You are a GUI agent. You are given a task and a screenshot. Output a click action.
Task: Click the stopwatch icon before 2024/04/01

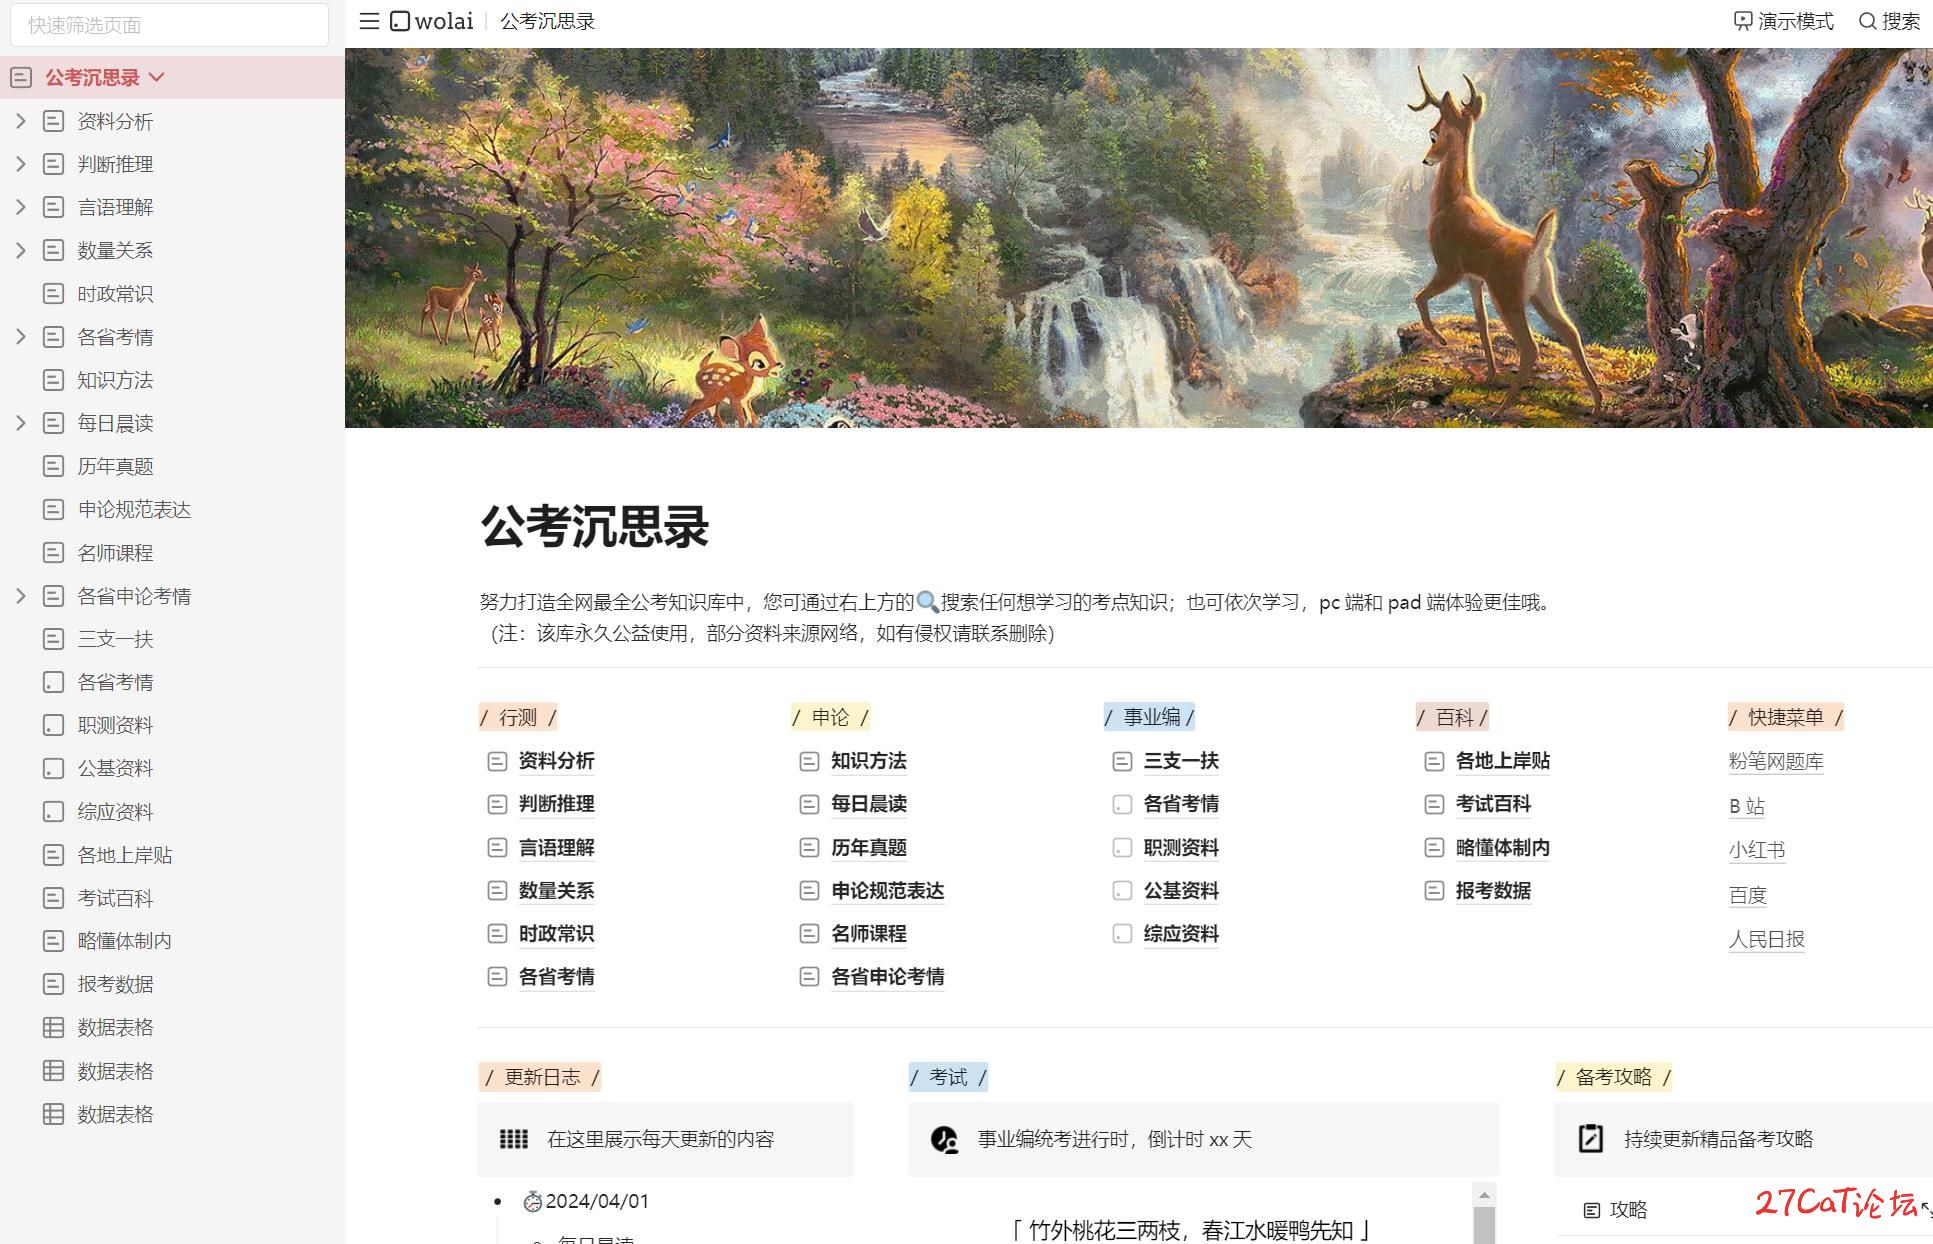click(x=533, y=1201)
